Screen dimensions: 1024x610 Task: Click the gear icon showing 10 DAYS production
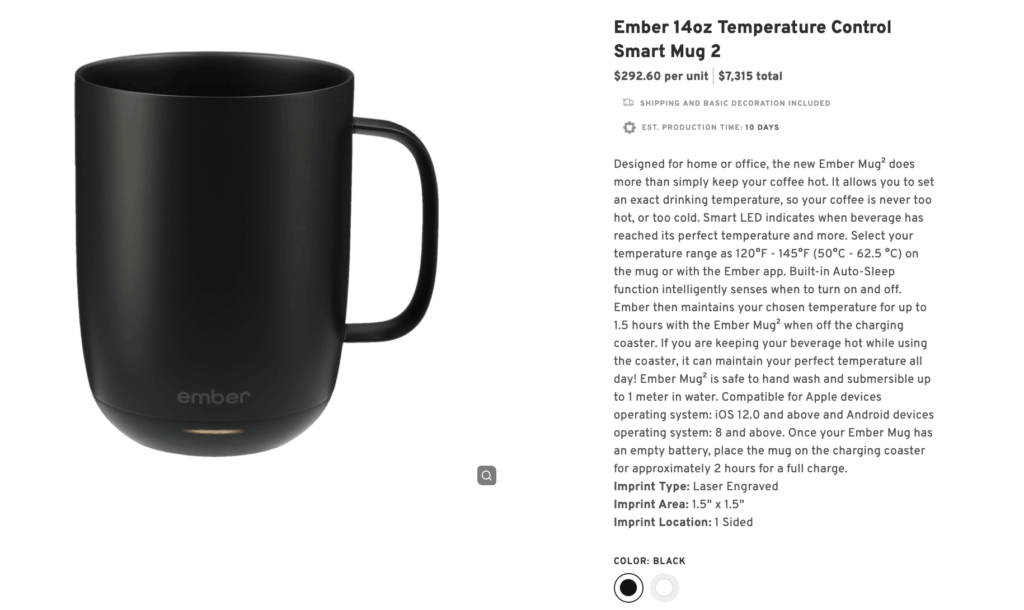628,127
